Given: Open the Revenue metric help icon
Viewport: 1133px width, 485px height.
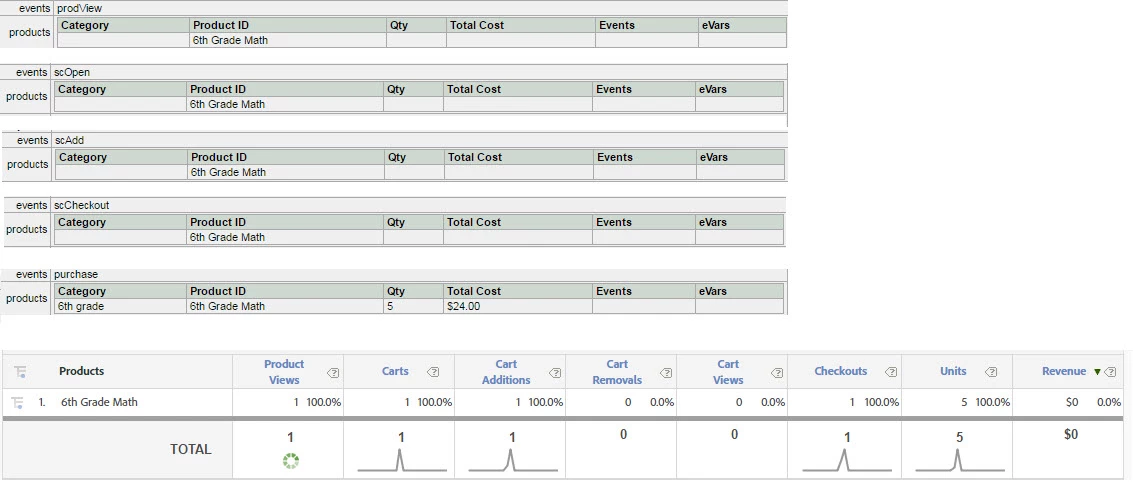Looking at the screenshot, I should point(1111,372).
